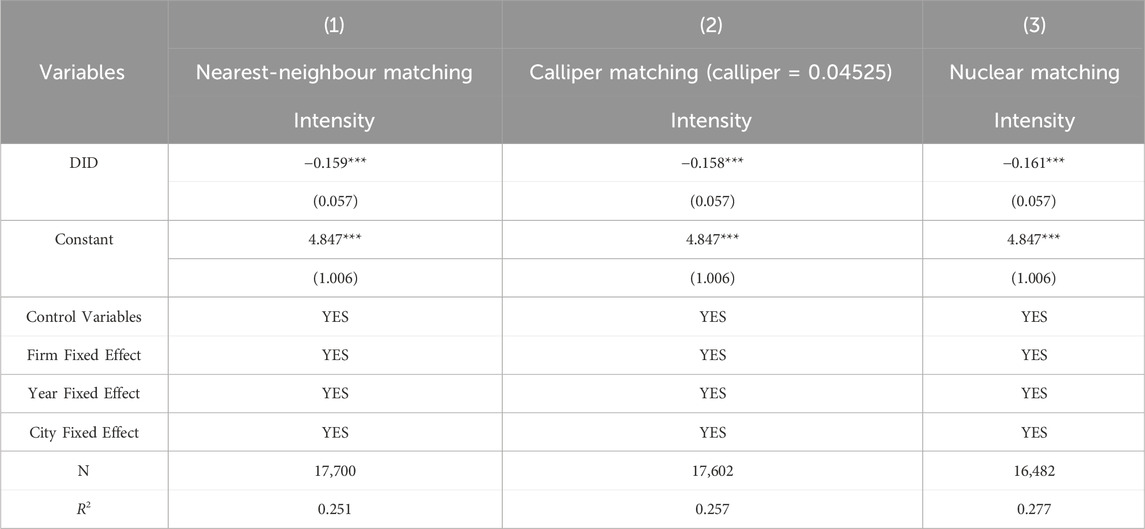Image resolution: width=1145 pixels, height=529 pixels.
Task: Click the −0.158*** value in column two
Action: coord(711,161)
